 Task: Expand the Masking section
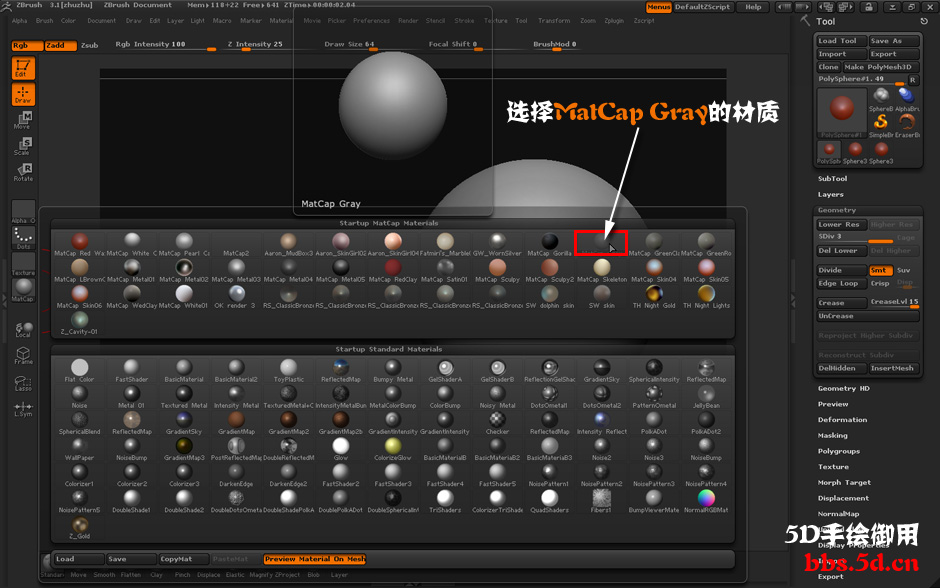(833, 435)
